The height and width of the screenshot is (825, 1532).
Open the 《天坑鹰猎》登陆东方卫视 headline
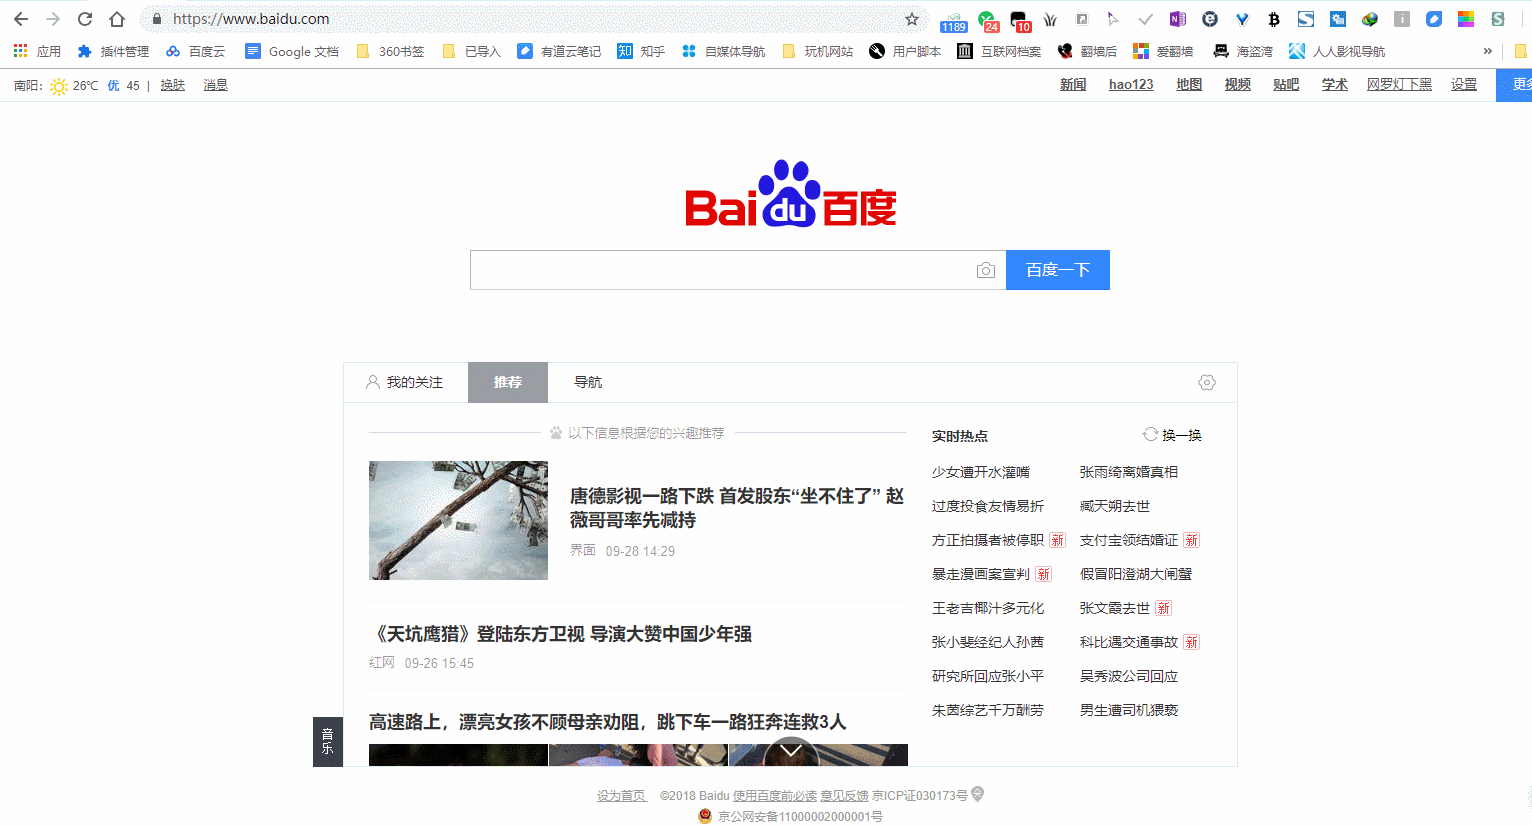pos(560,634)
